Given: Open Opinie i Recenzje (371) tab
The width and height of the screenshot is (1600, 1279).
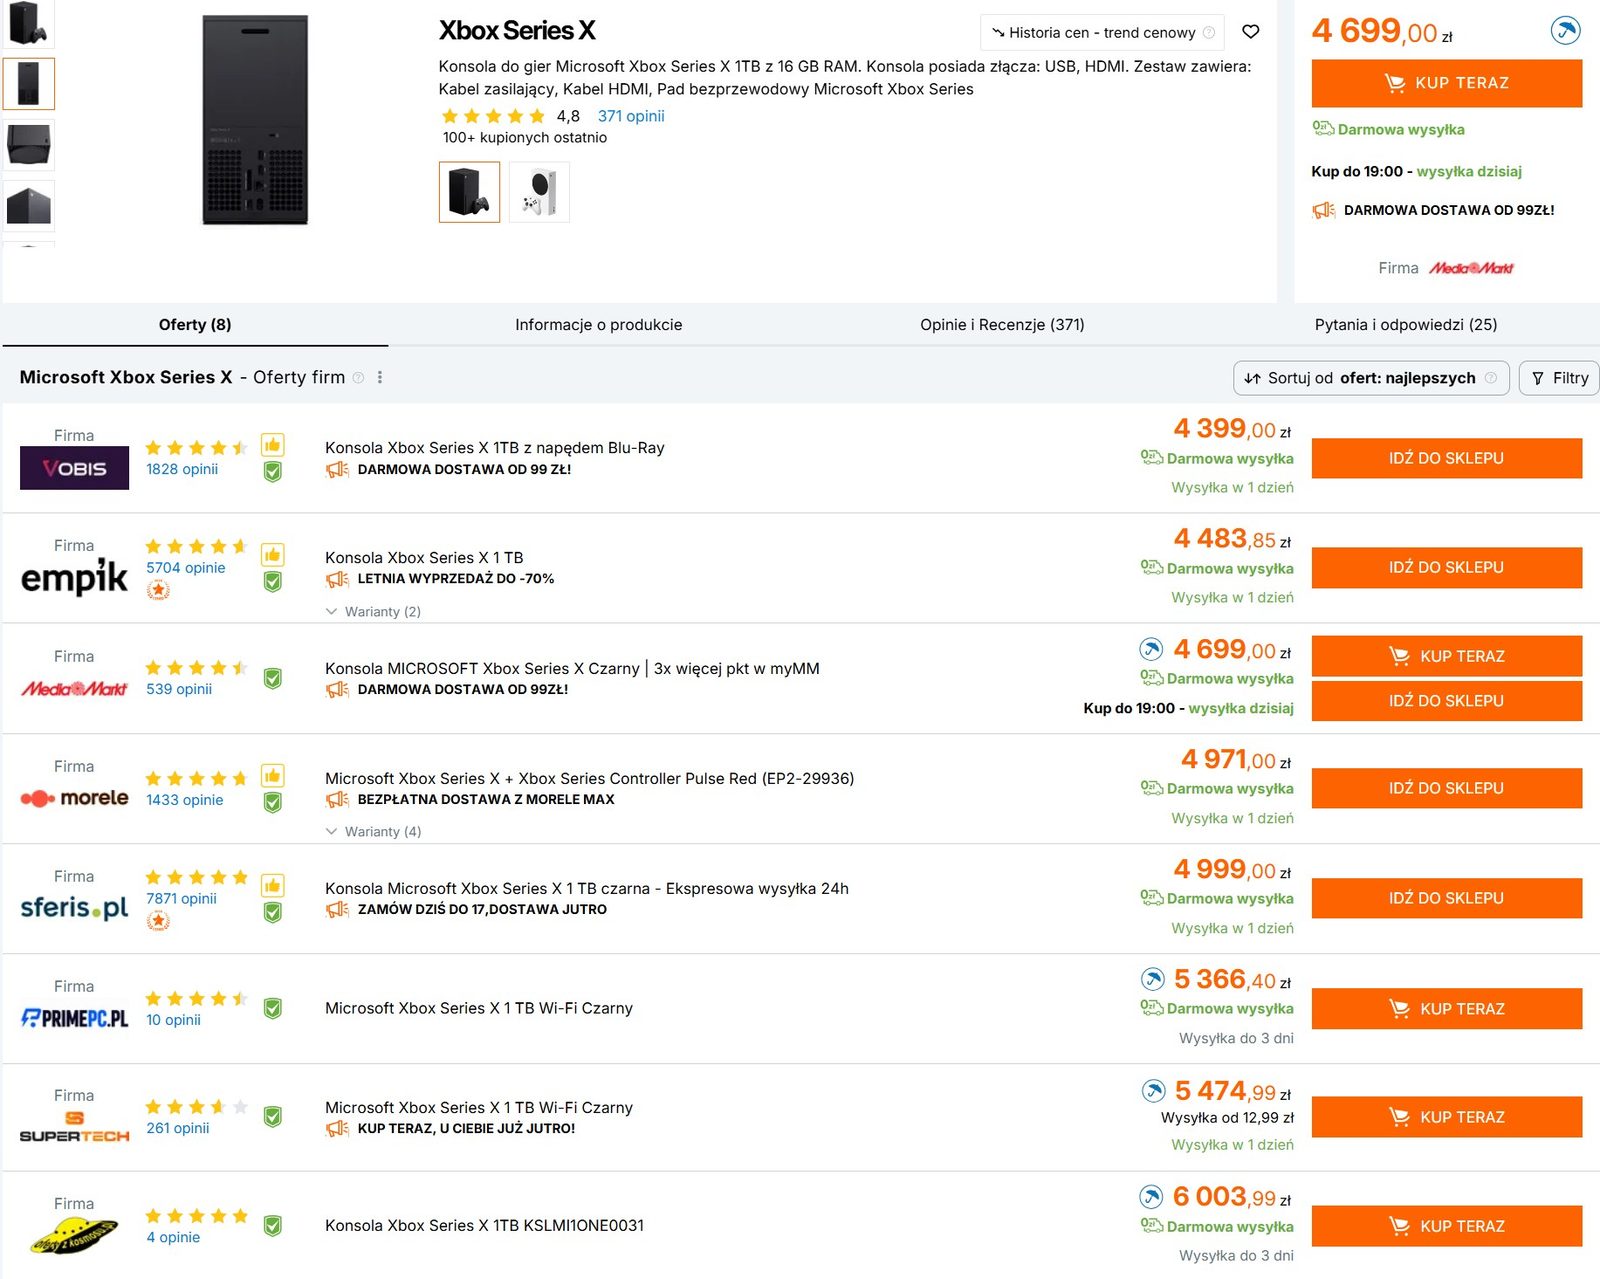Looking at the screenshot, I should tap(1002, 325).
